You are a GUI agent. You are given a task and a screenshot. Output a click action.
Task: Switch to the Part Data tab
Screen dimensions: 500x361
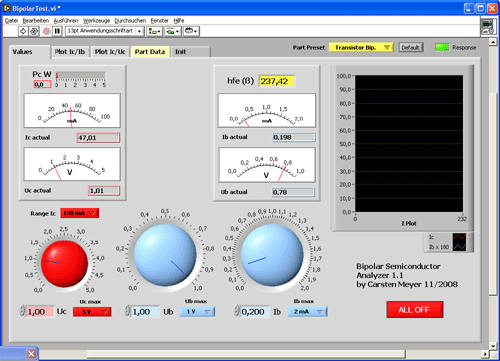point(150,52)
